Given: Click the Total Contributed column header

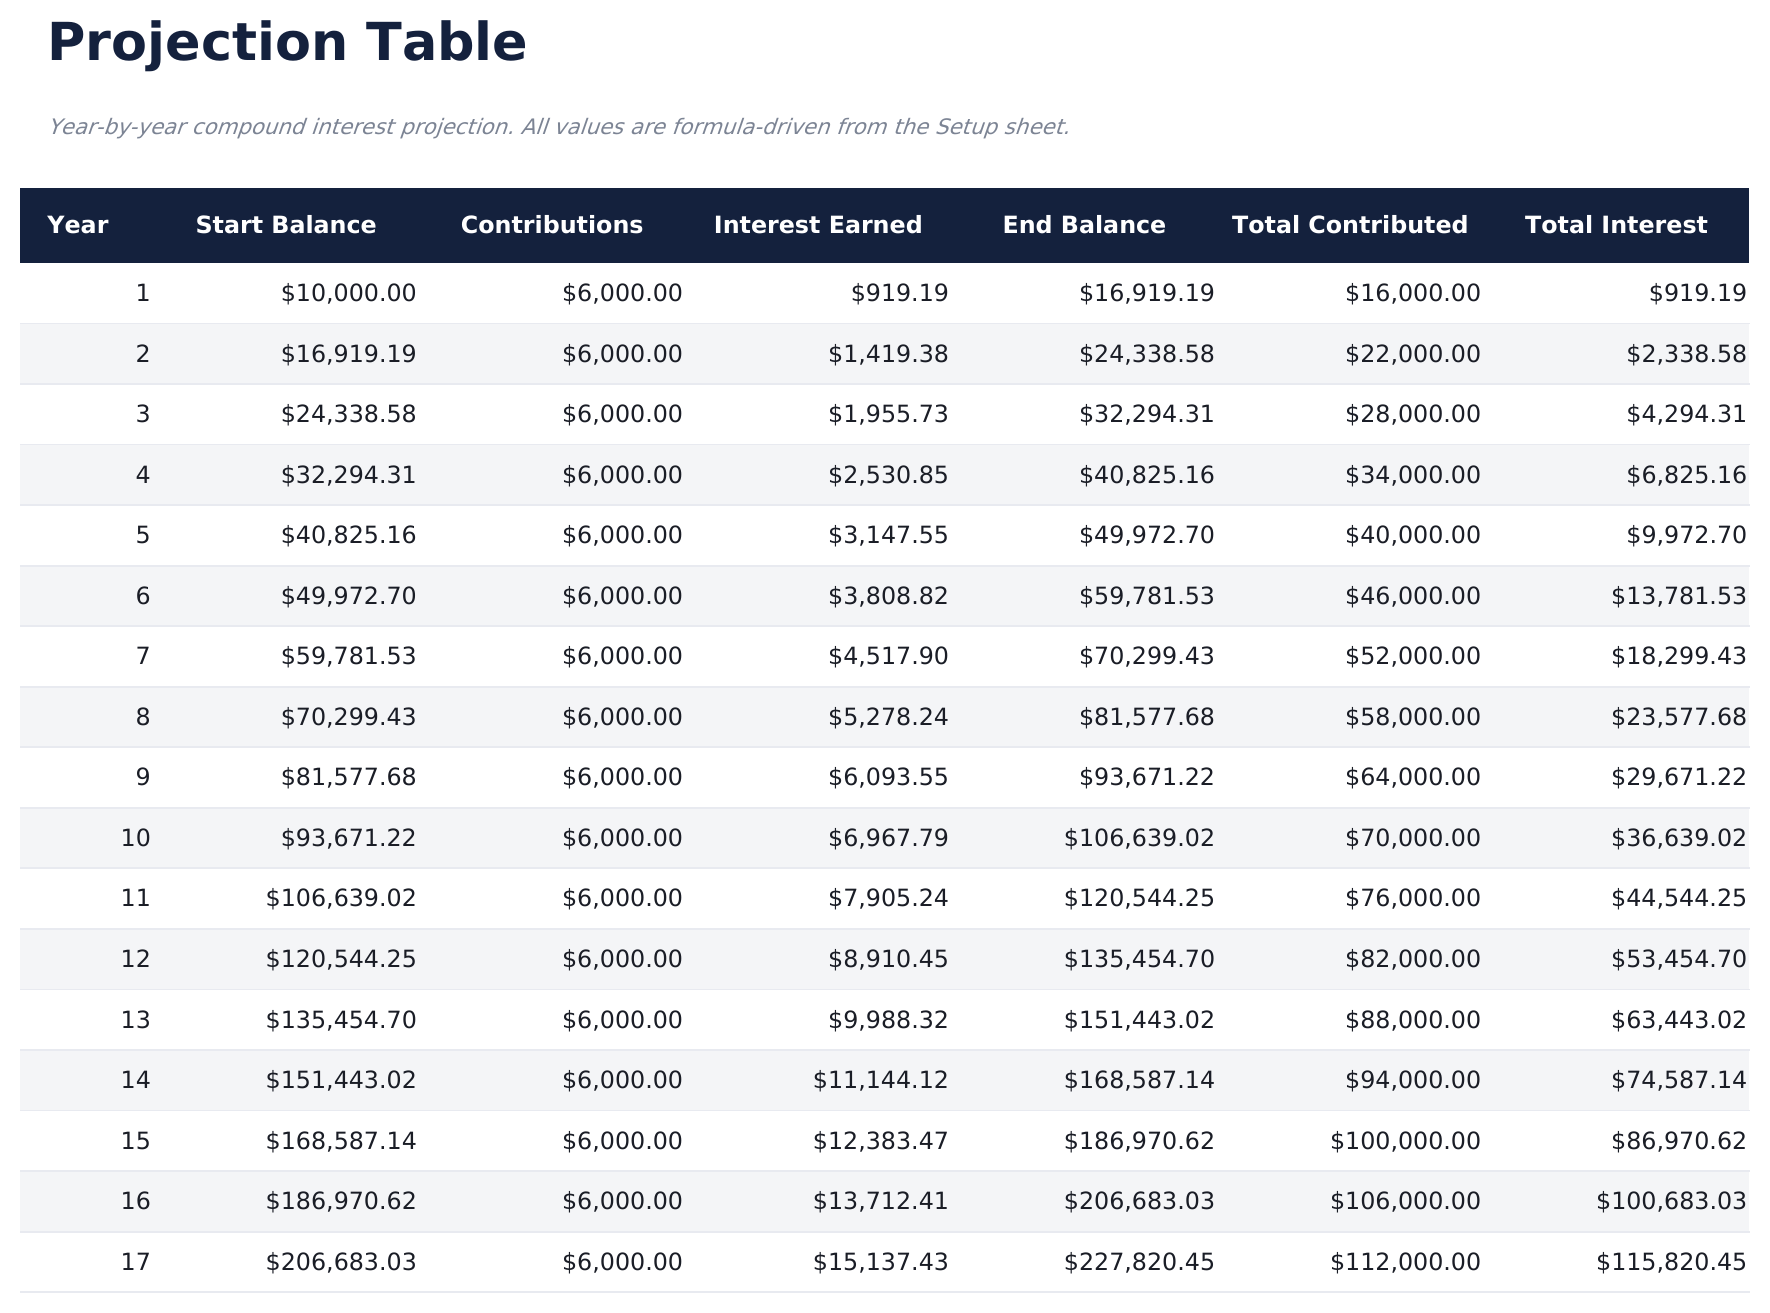Looking at the screenshot, I should coord(1349,225).
